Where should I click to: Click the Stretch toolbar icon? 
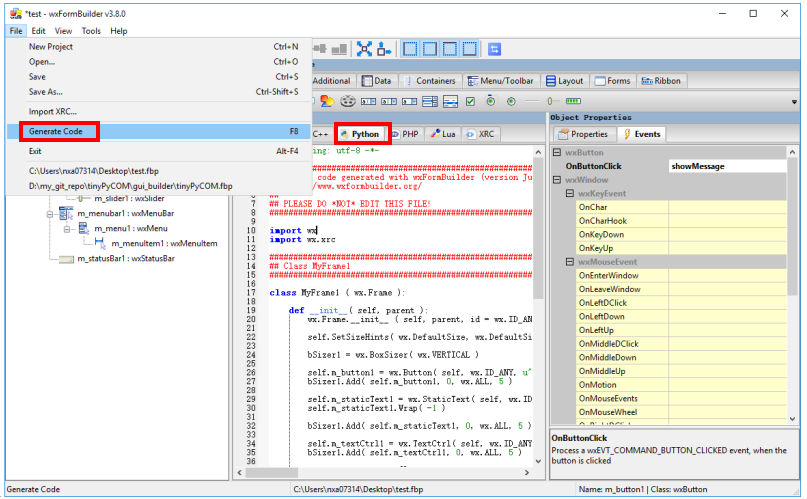point(384,49)
